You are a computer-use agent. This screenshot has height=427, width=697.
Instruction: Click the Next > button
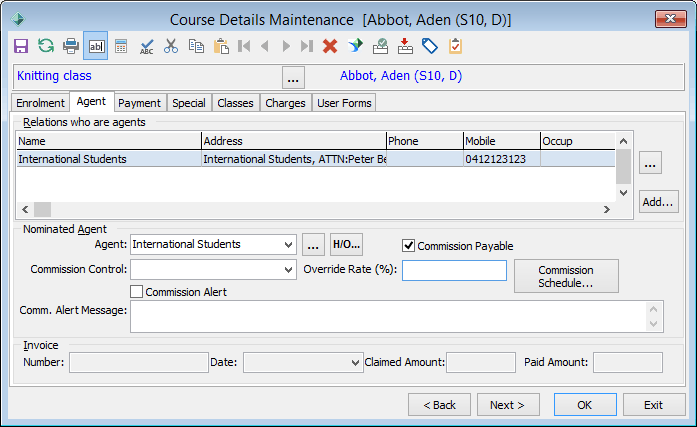[508, 405]
